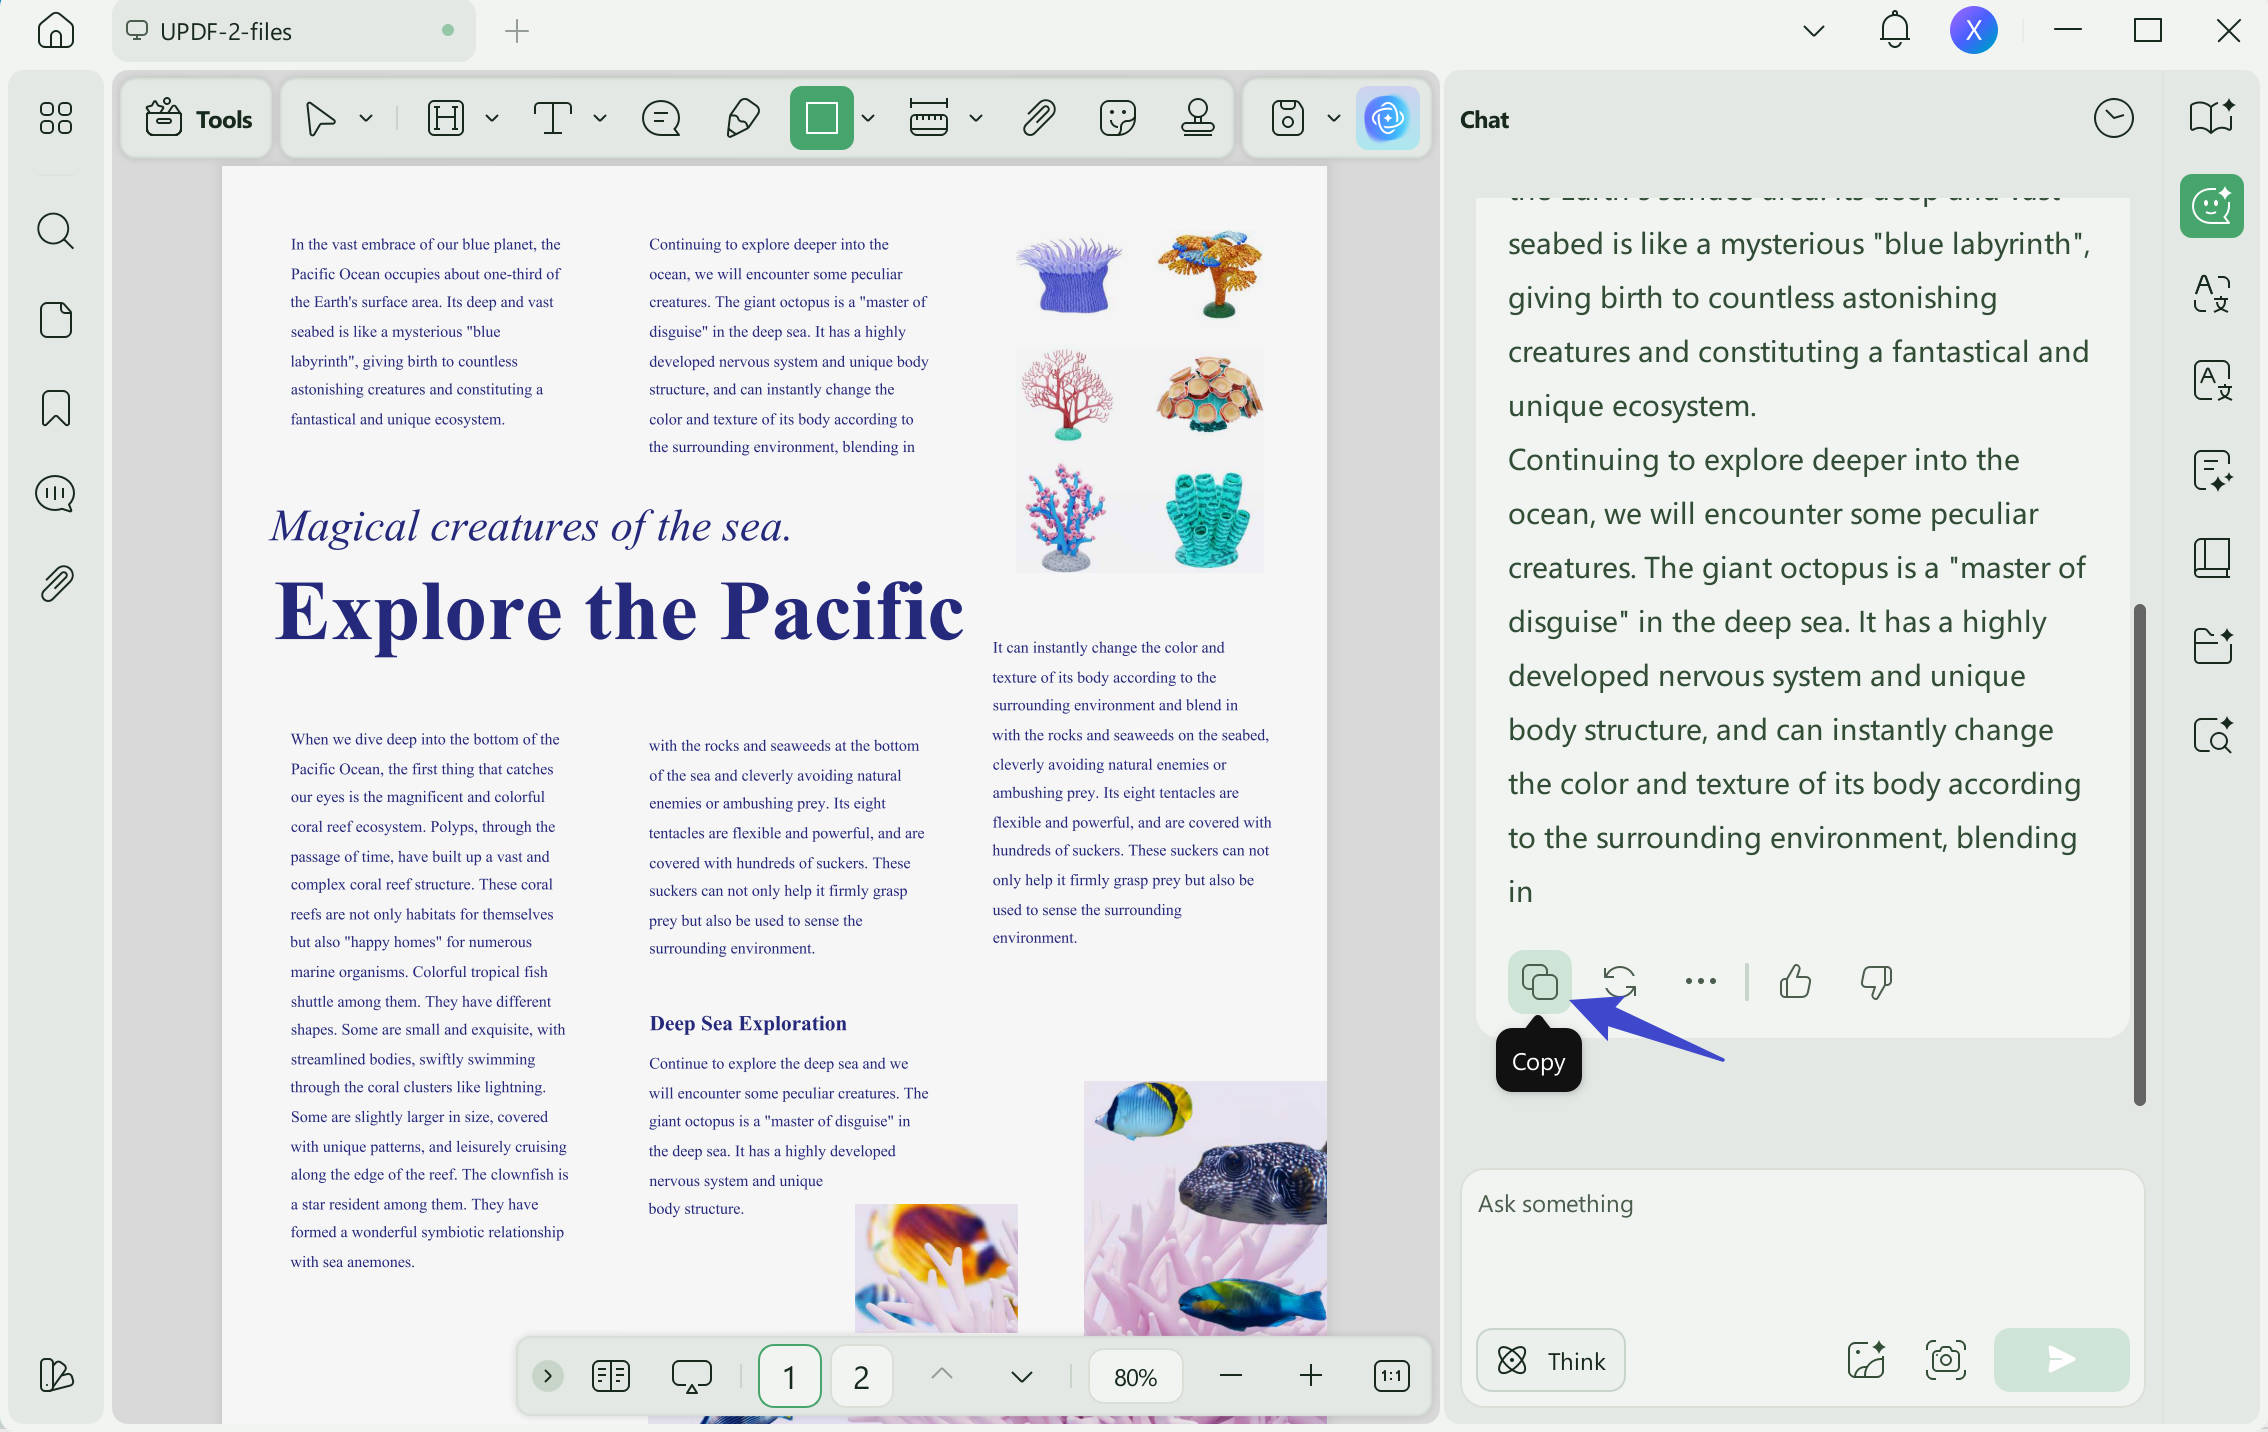Open the book layout icon in right sidebar

(x=2211, y=558)
